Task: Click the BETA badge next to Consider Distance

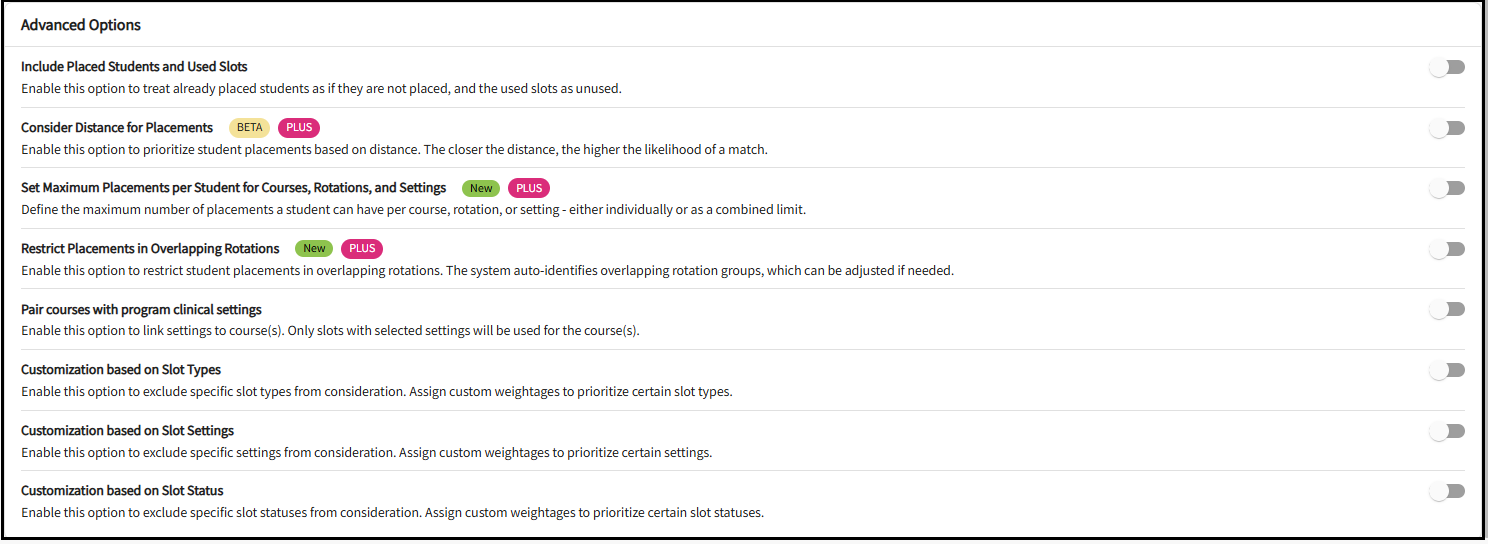Action: [250, 128]
